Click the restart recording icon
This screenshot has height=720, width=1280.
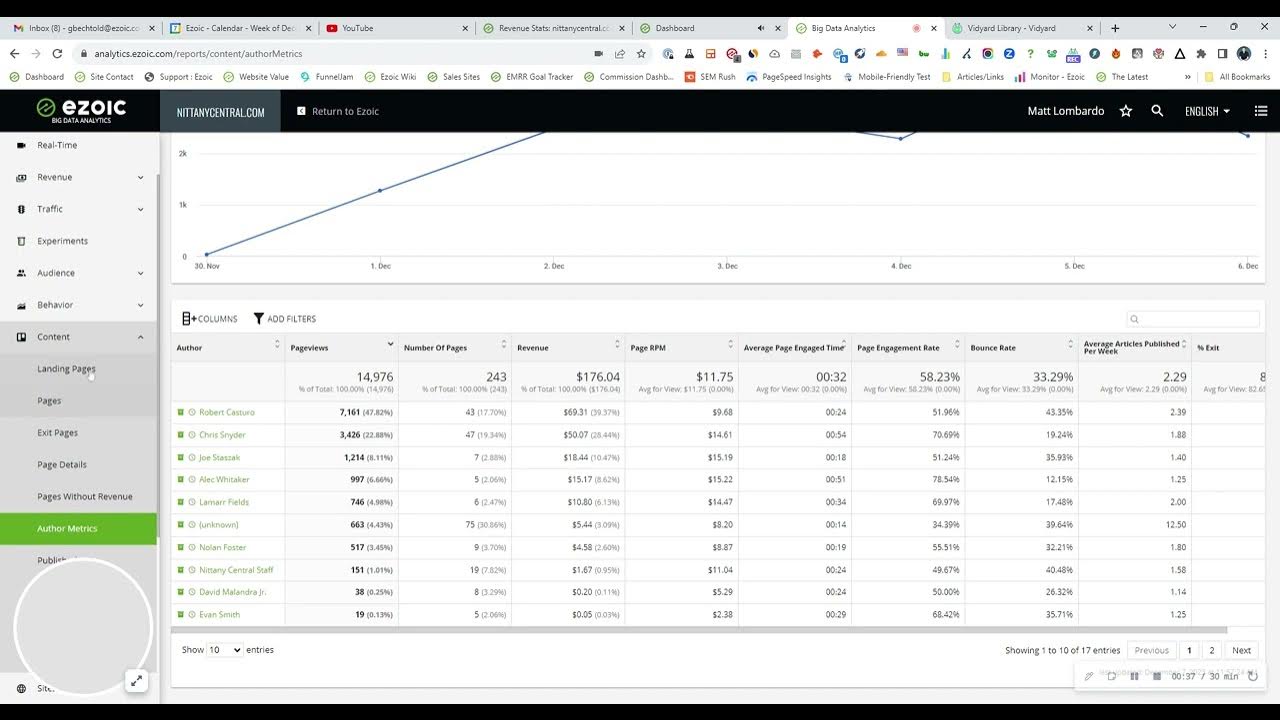pyautogui.click(x=1253, y=676)
